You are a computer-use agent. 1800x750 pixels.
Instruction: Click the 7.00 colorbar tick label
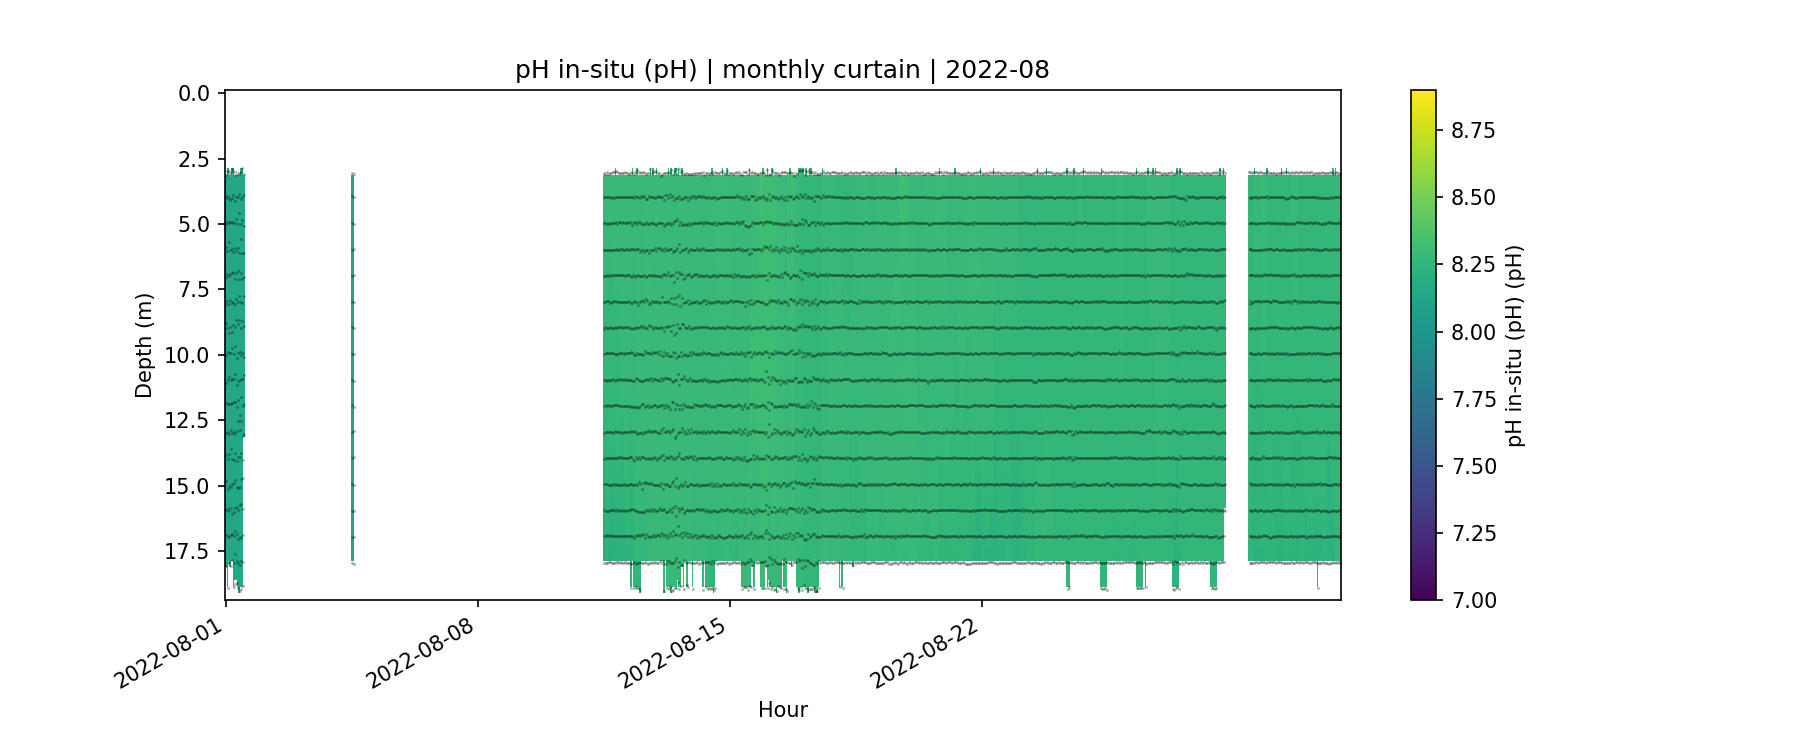pyautogui.click(x=1473, y=600)
